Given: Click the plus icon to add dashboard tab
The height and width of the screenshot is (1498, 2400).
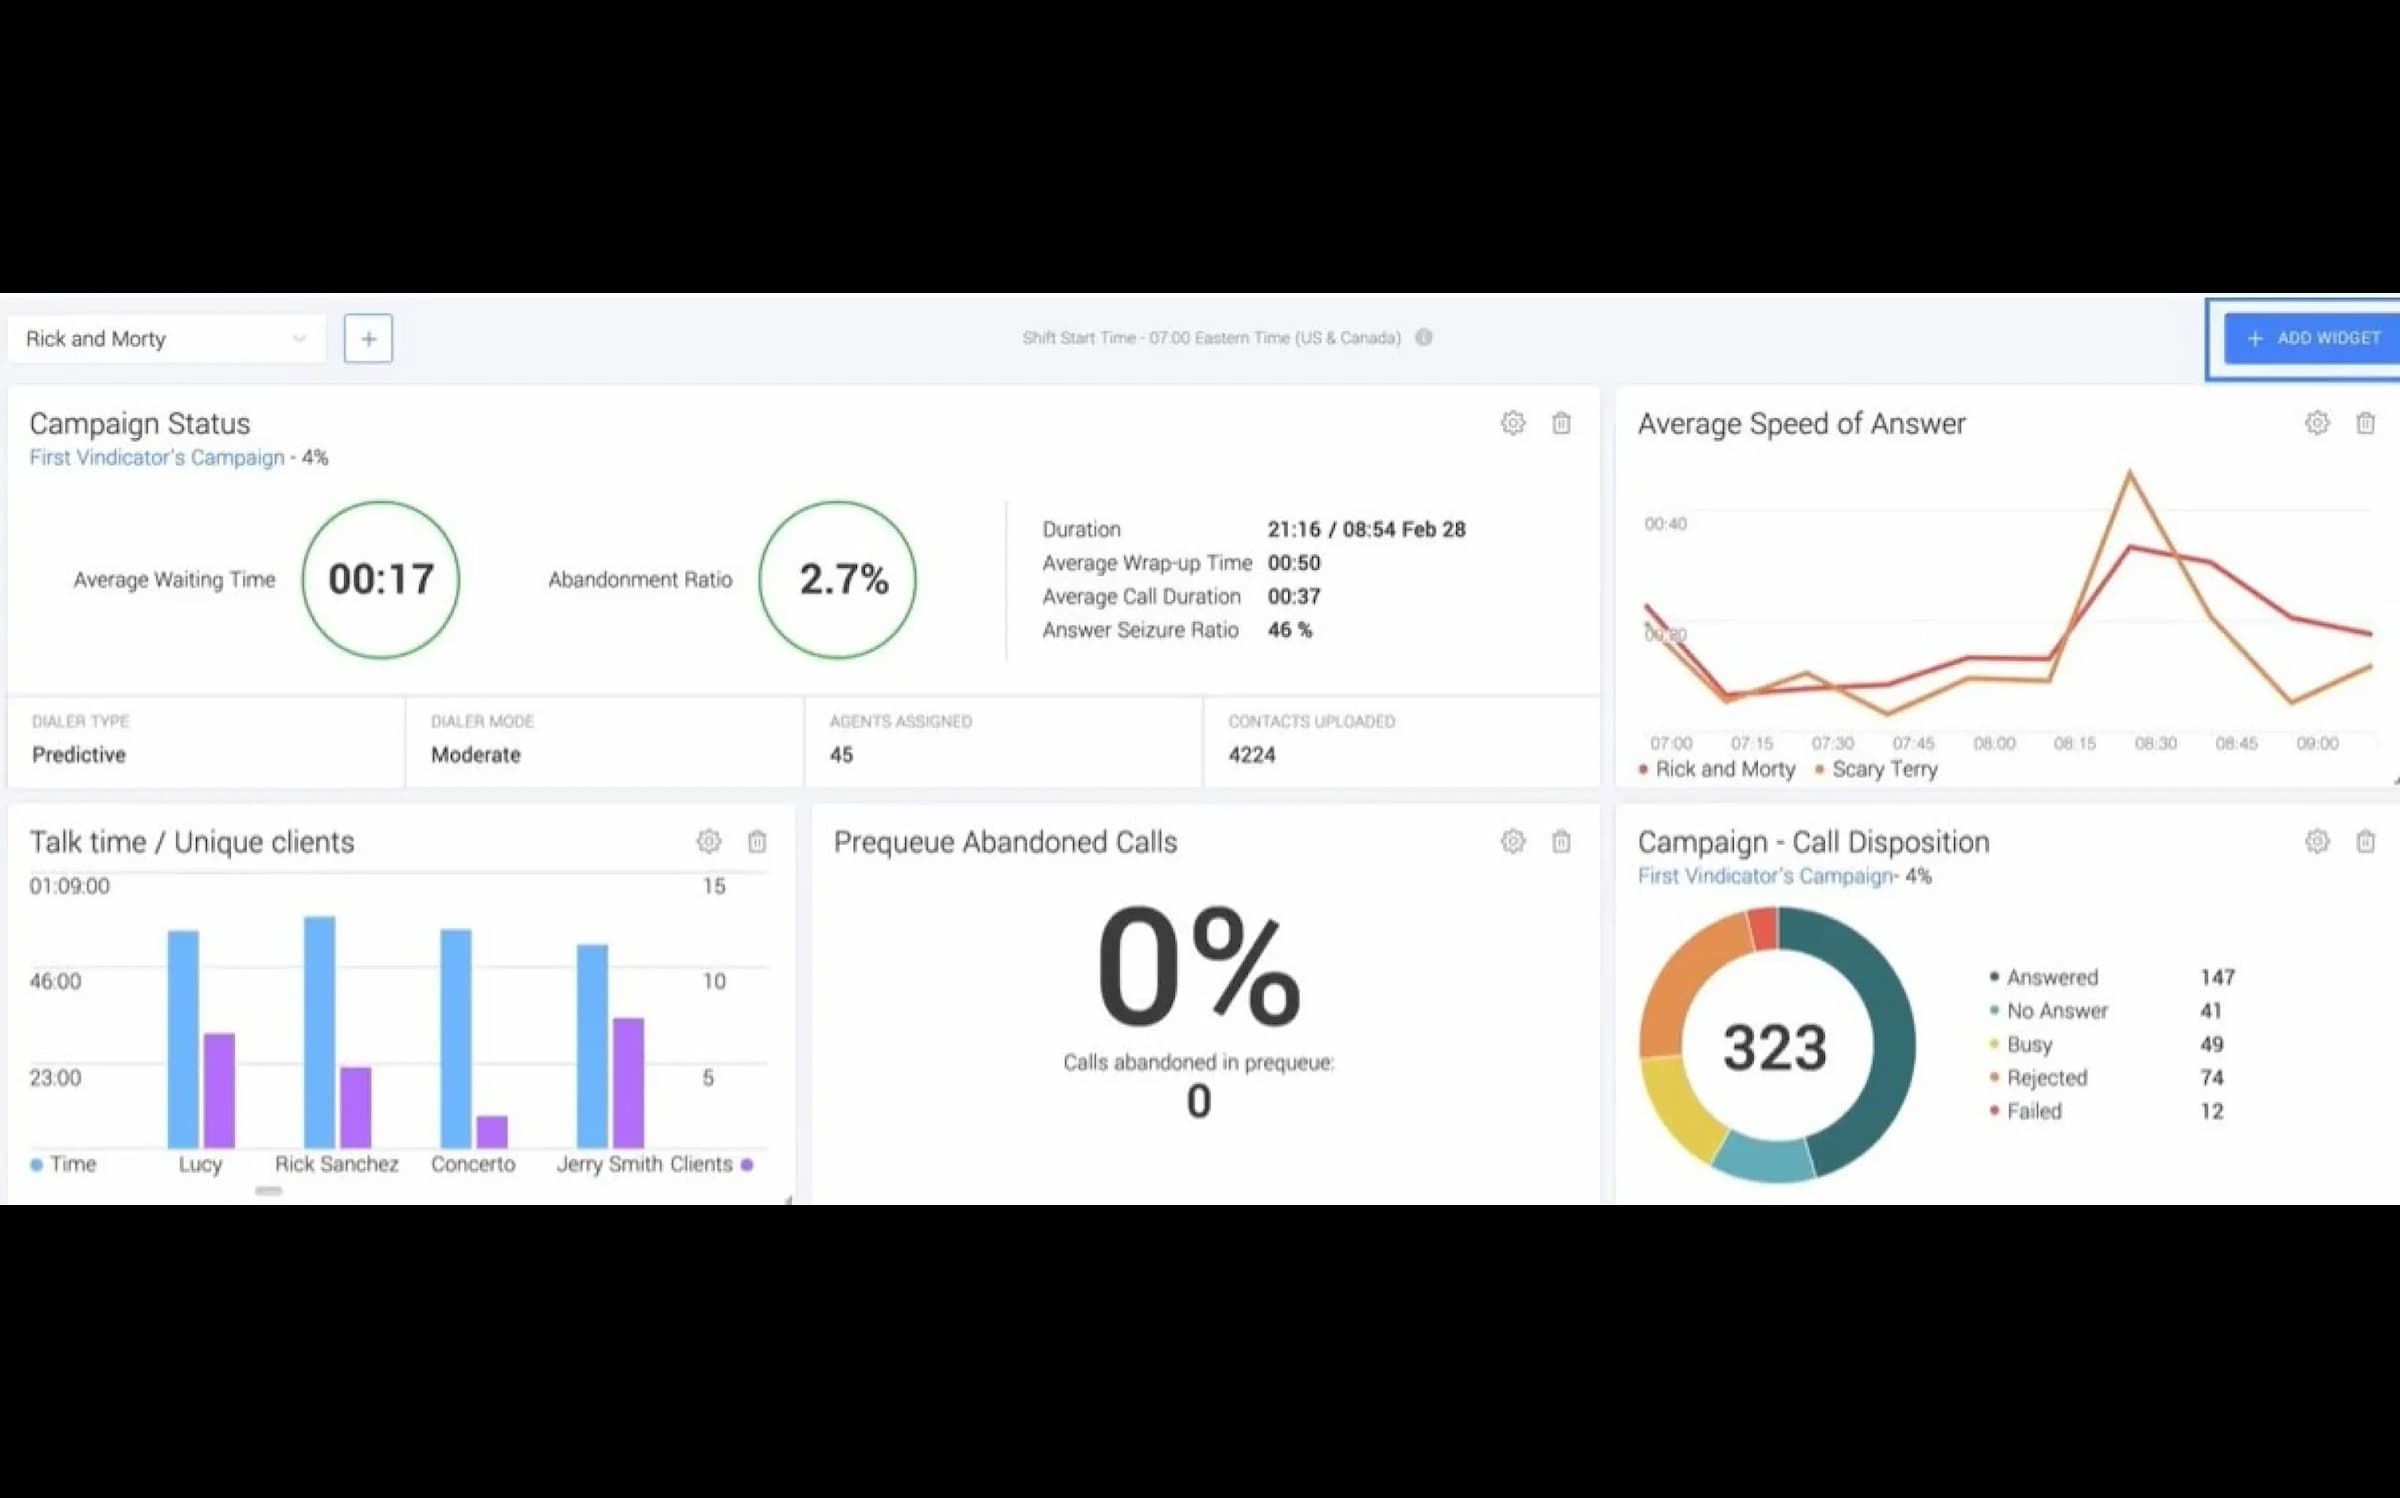Looking at the screenshot, I should [x=368, y=337].
